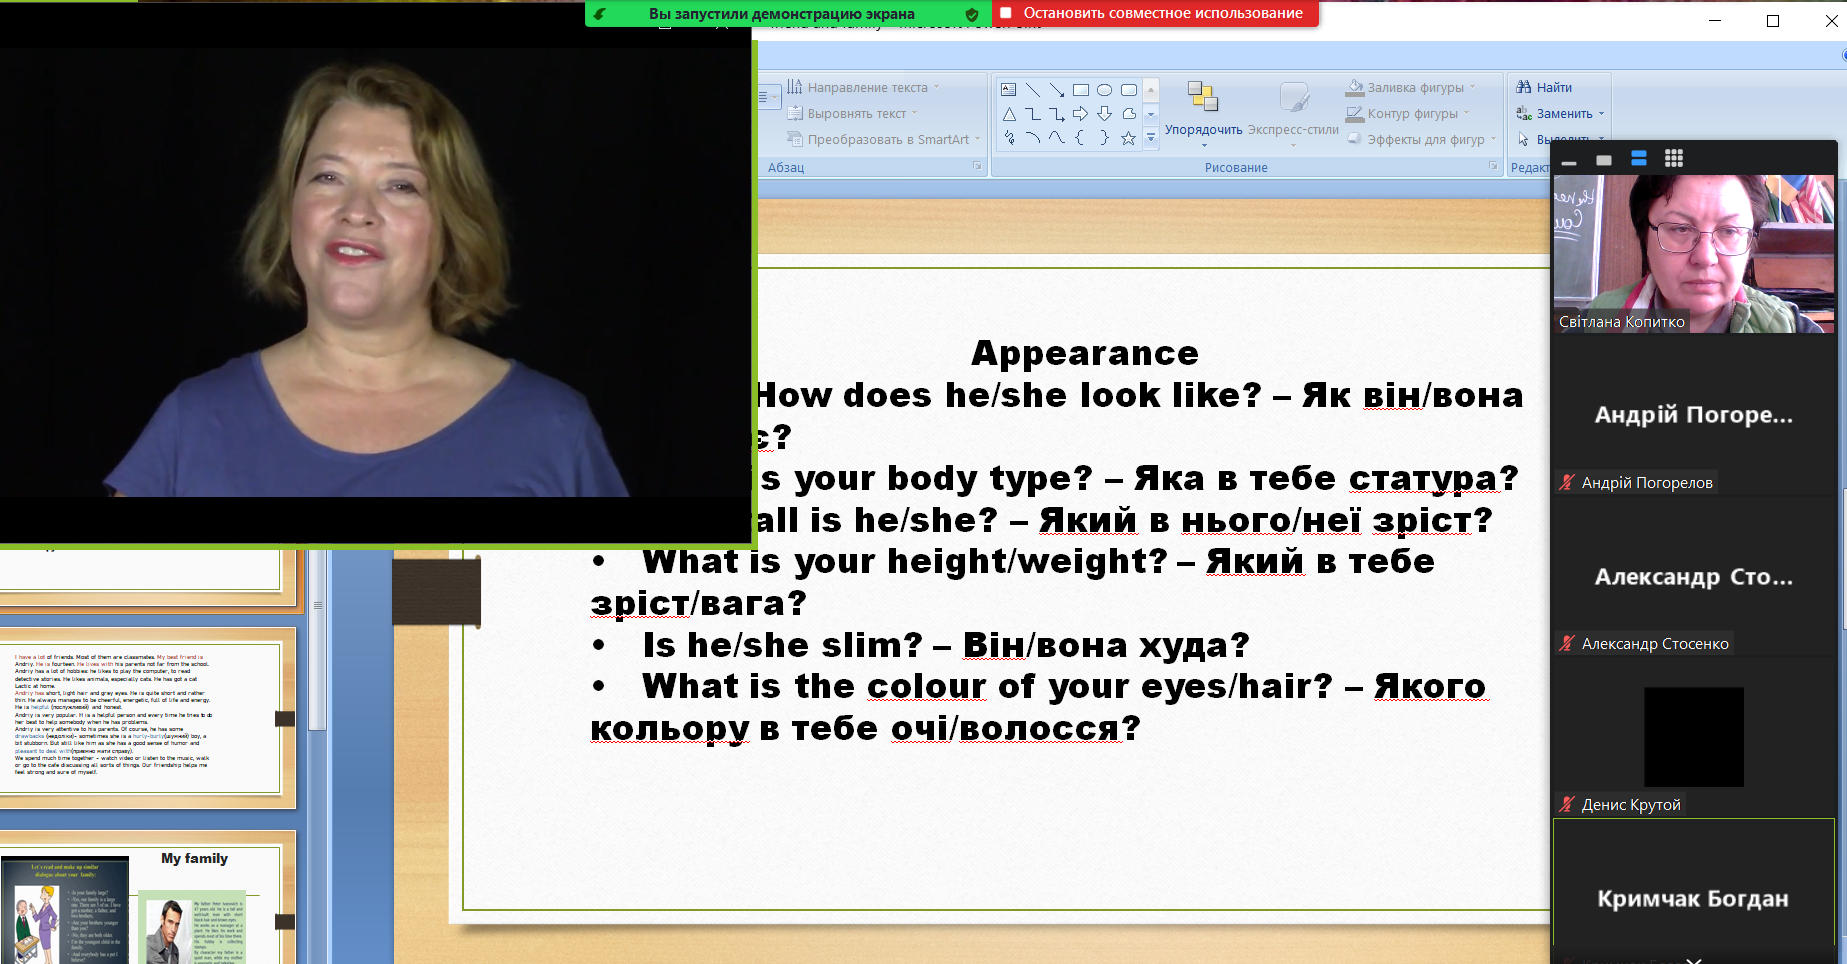
Task: Select the text box shape in shapes gallery
Action: 1009,90
